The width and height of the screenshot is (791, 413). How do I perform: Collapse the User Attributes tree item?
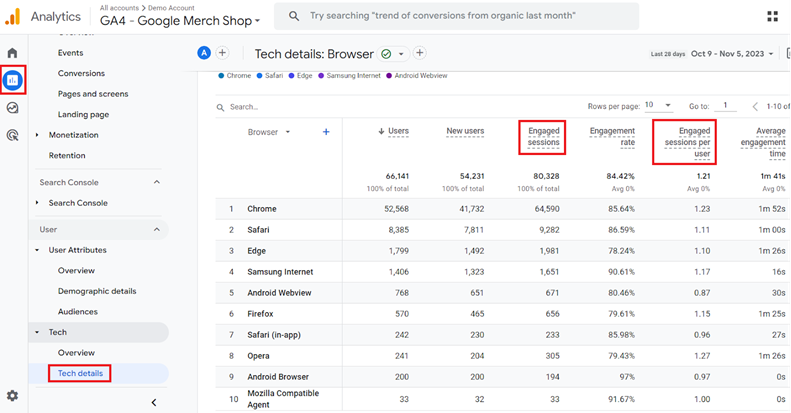pos(37,250)
